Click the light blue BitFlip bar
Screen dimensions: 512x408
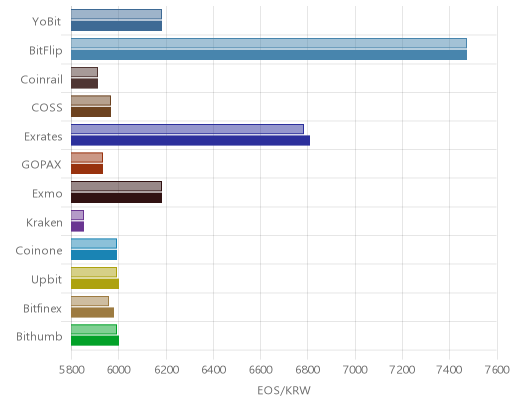269,43
